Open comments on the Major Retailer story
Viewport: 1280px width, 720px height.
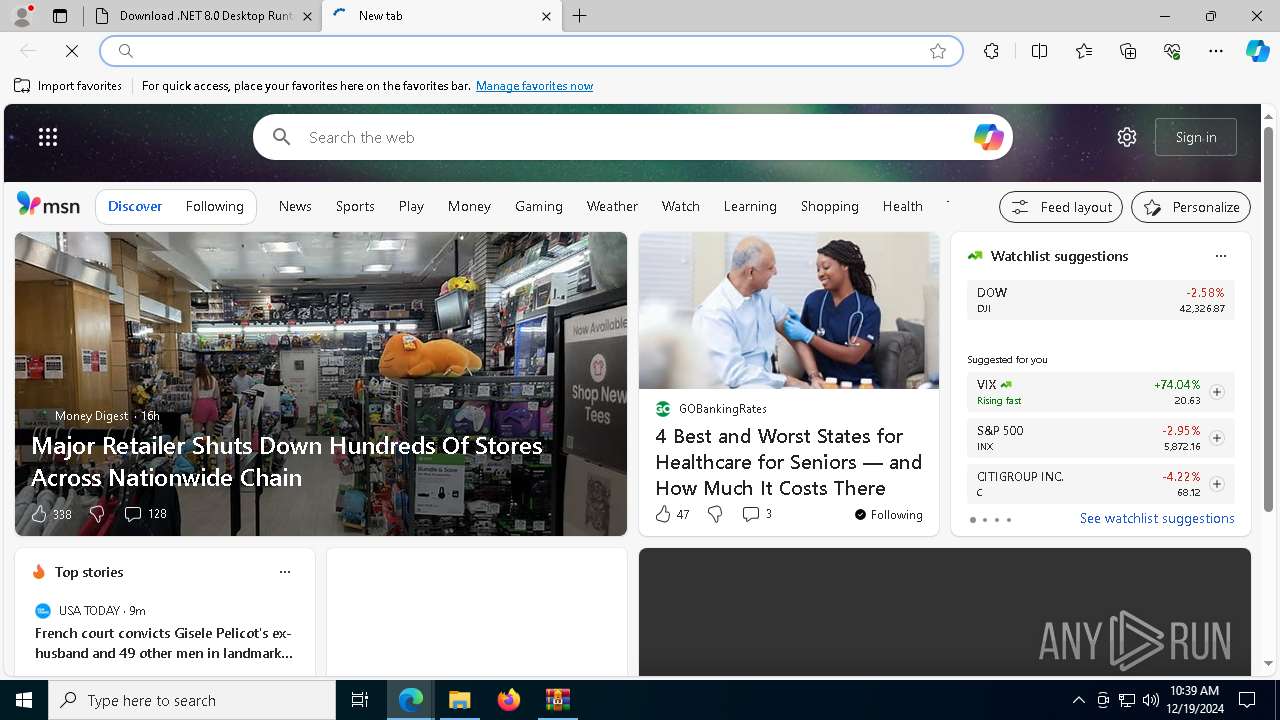(x=132, y=514)
